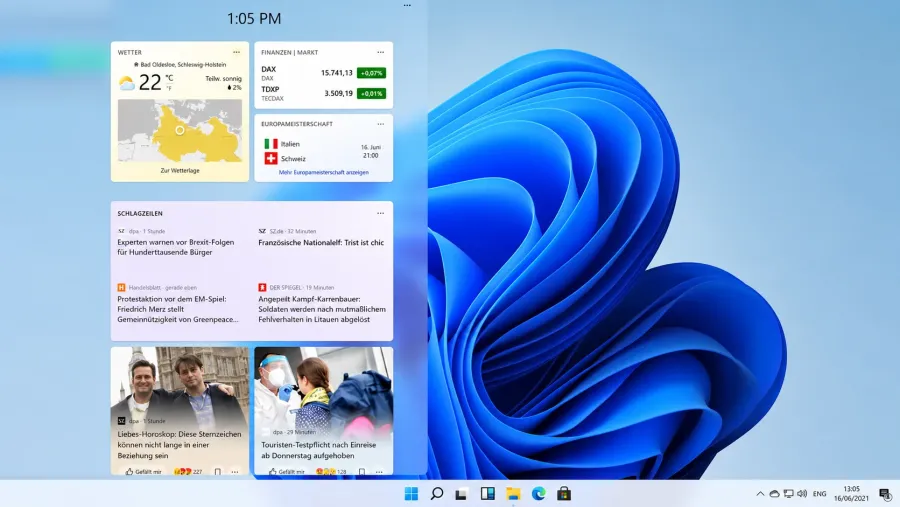Open the clock showing 13:05 16/06/2021
Screen dimensions: 900x507
coord(851,494)
